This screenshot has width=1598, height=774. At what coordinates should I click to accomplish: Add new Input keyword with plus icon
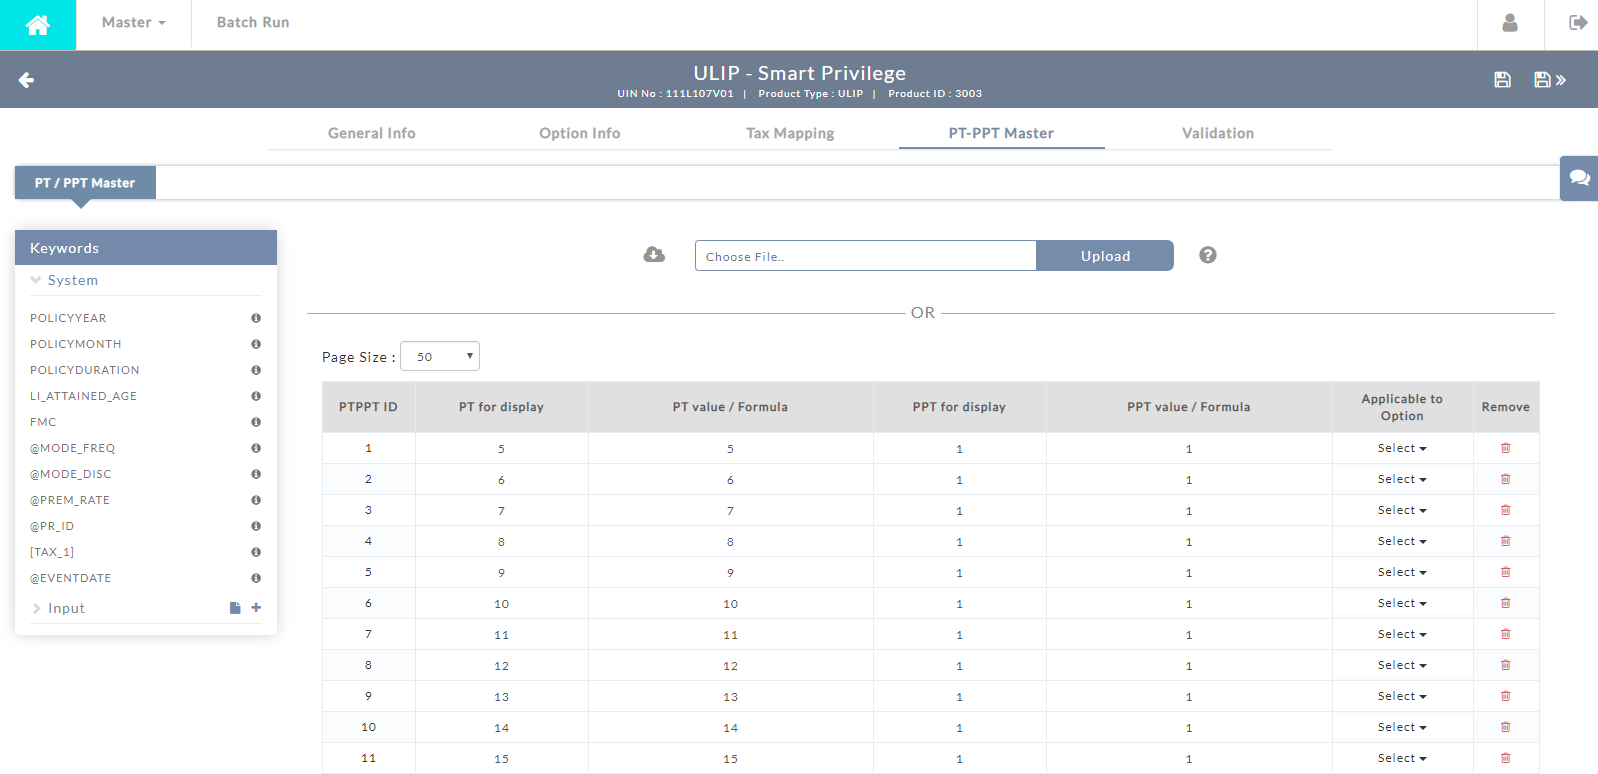point(256,607)
